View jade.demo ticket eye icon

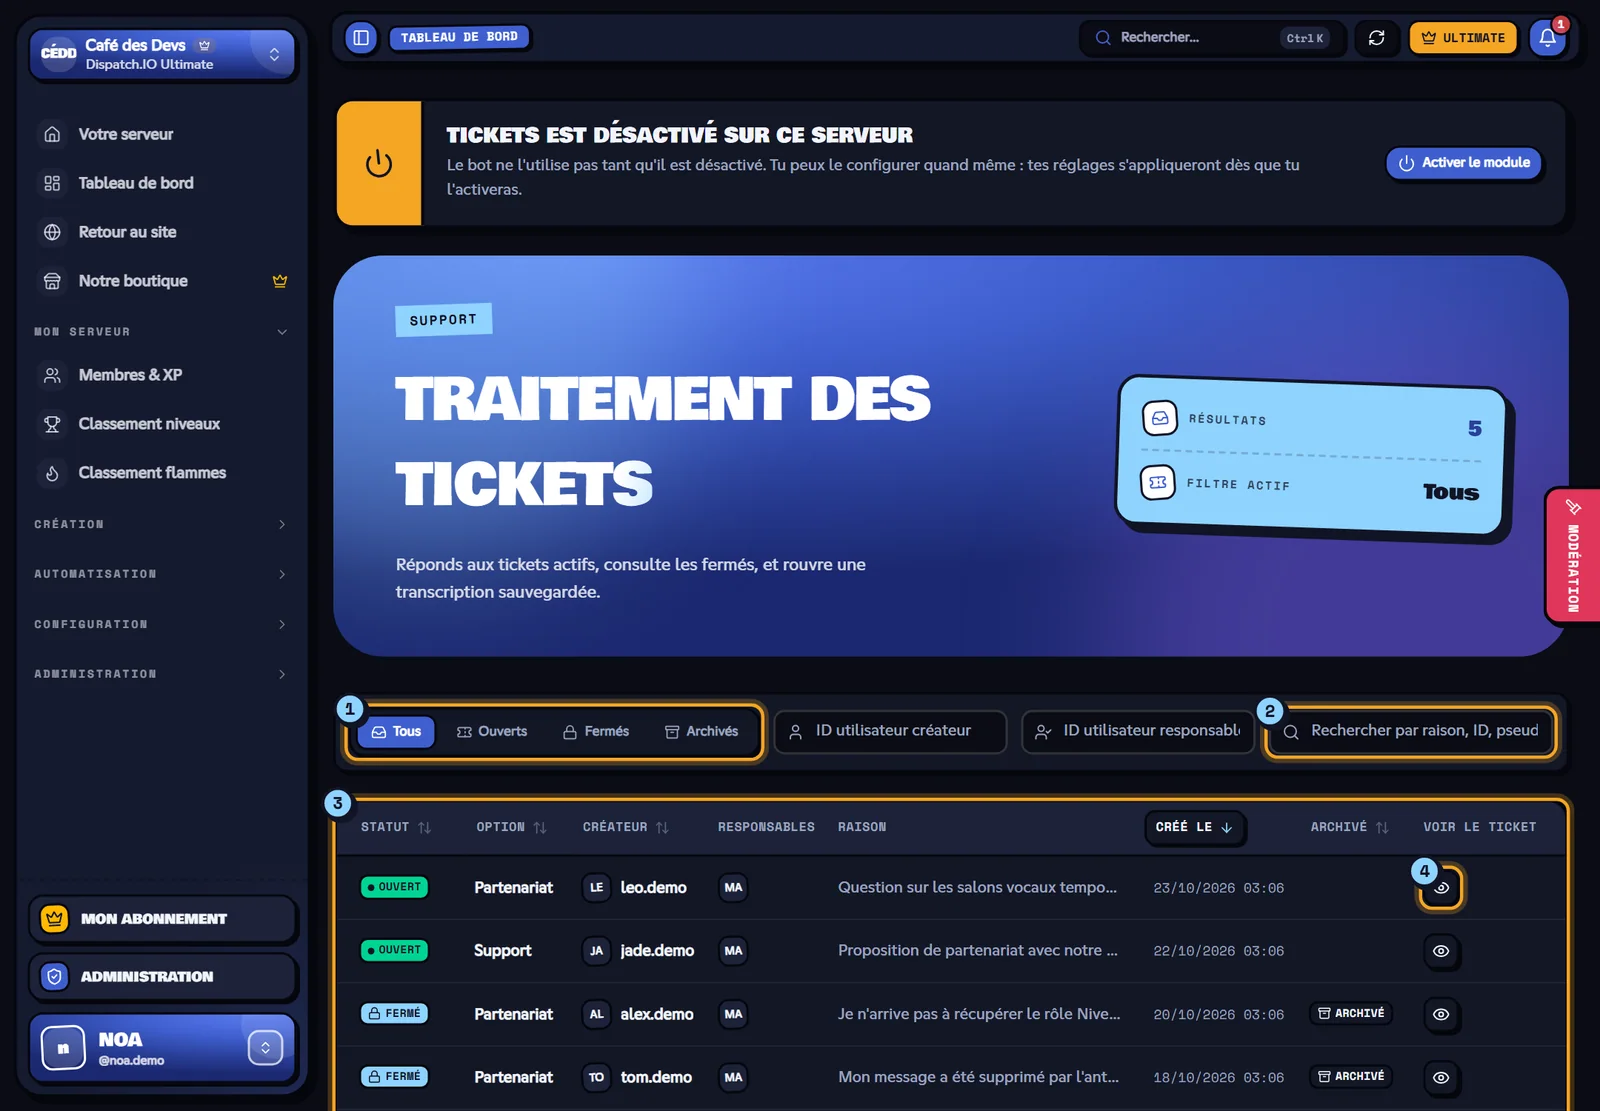1441,951
